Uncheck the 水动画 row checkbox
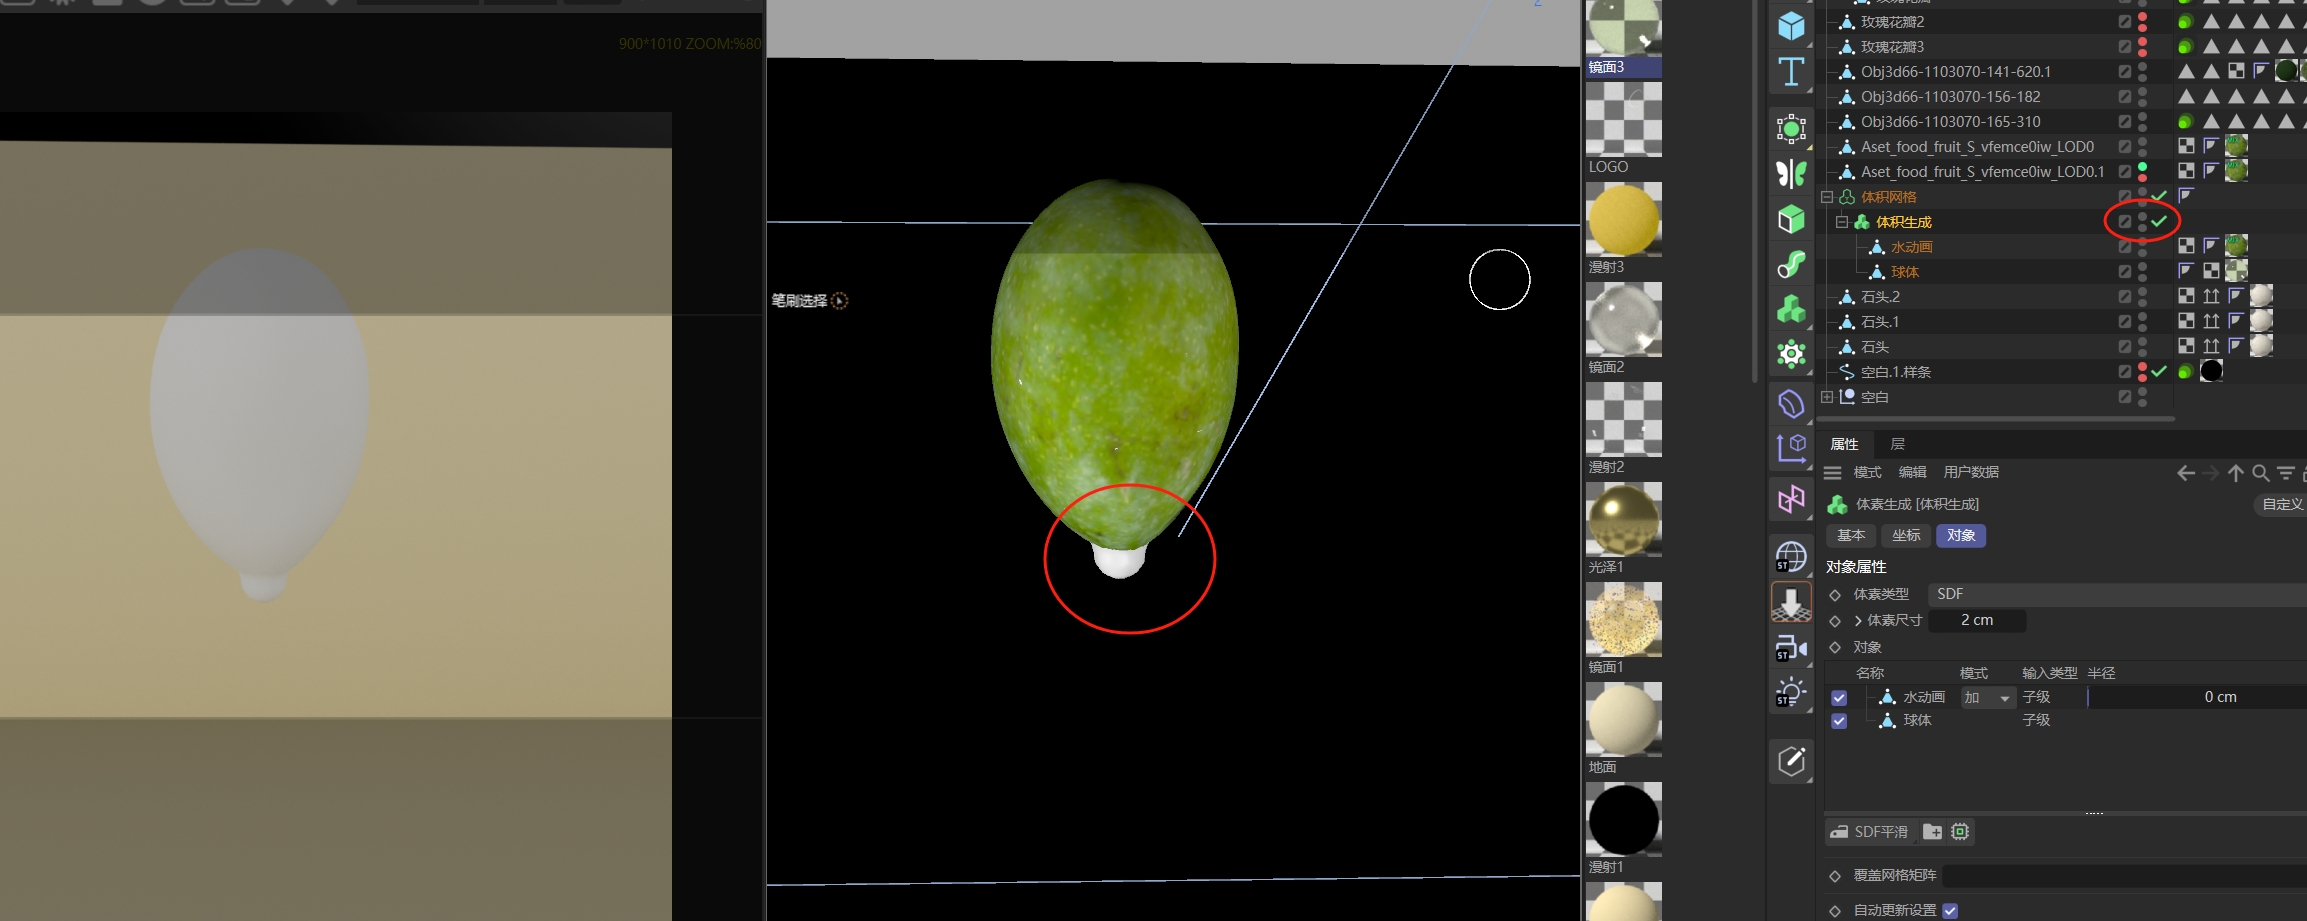The height and width of the screenshot is (921, 2307). tap(1839, 698)
